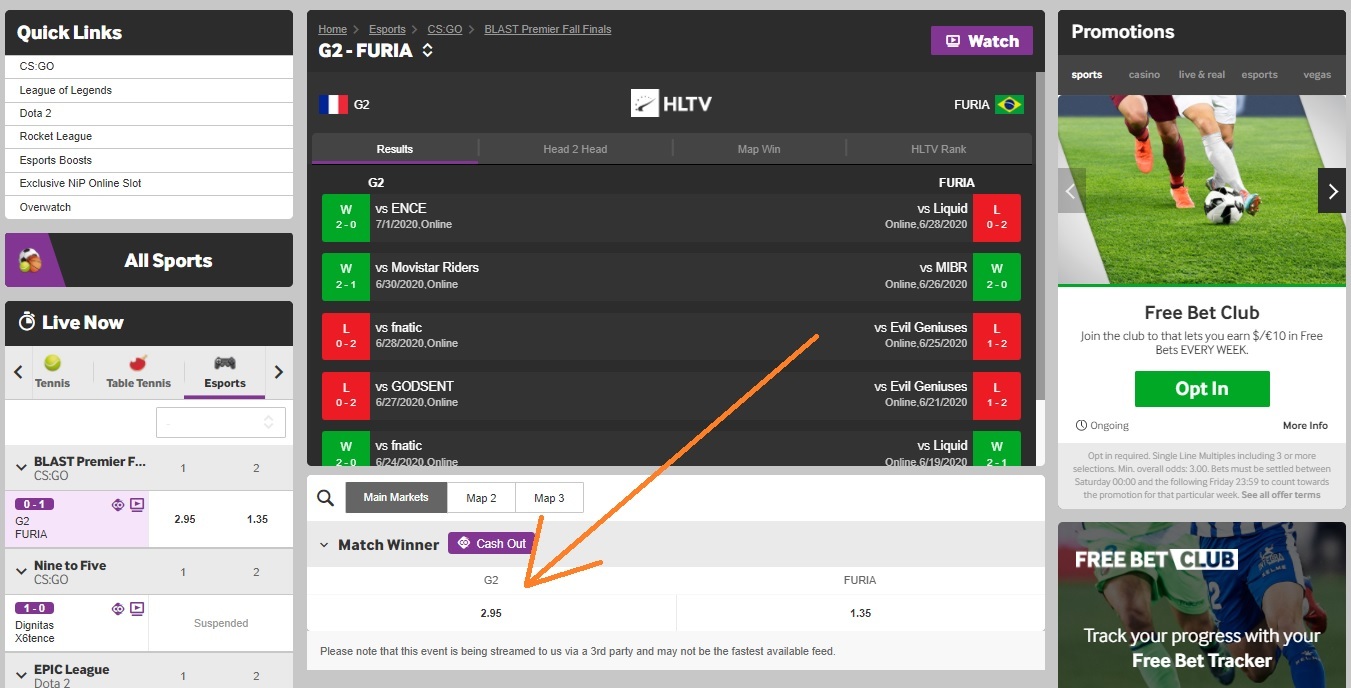Image resolution: width=1351 pixels, height=688 pixels.
Task: Select the Main Markets tab
Action: pos(396,498)
